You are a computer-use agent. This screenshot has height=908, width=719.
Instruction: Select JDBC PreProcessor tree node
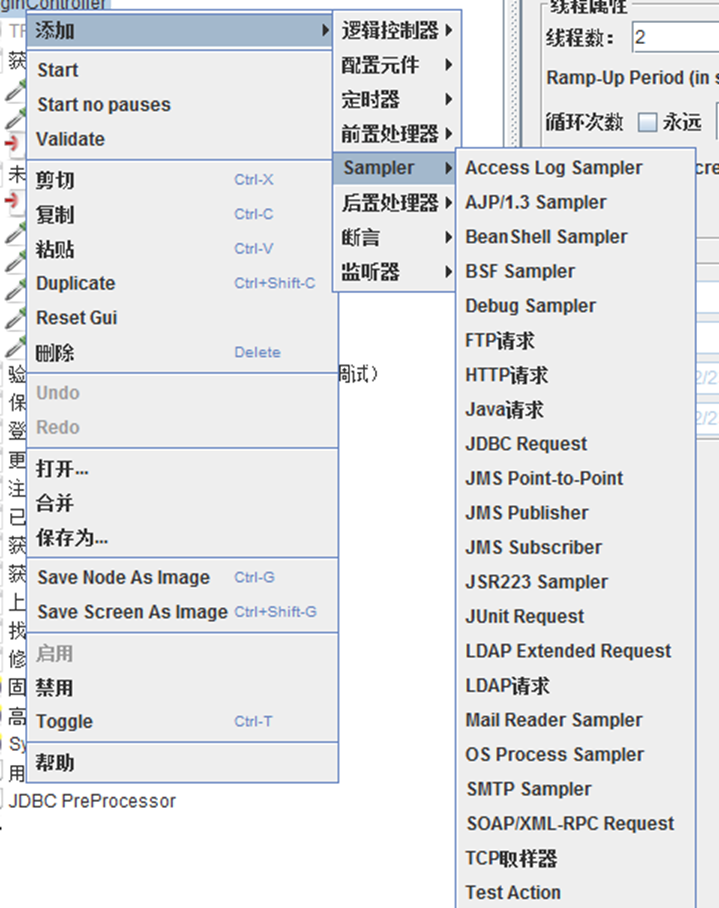coord(92,801)
